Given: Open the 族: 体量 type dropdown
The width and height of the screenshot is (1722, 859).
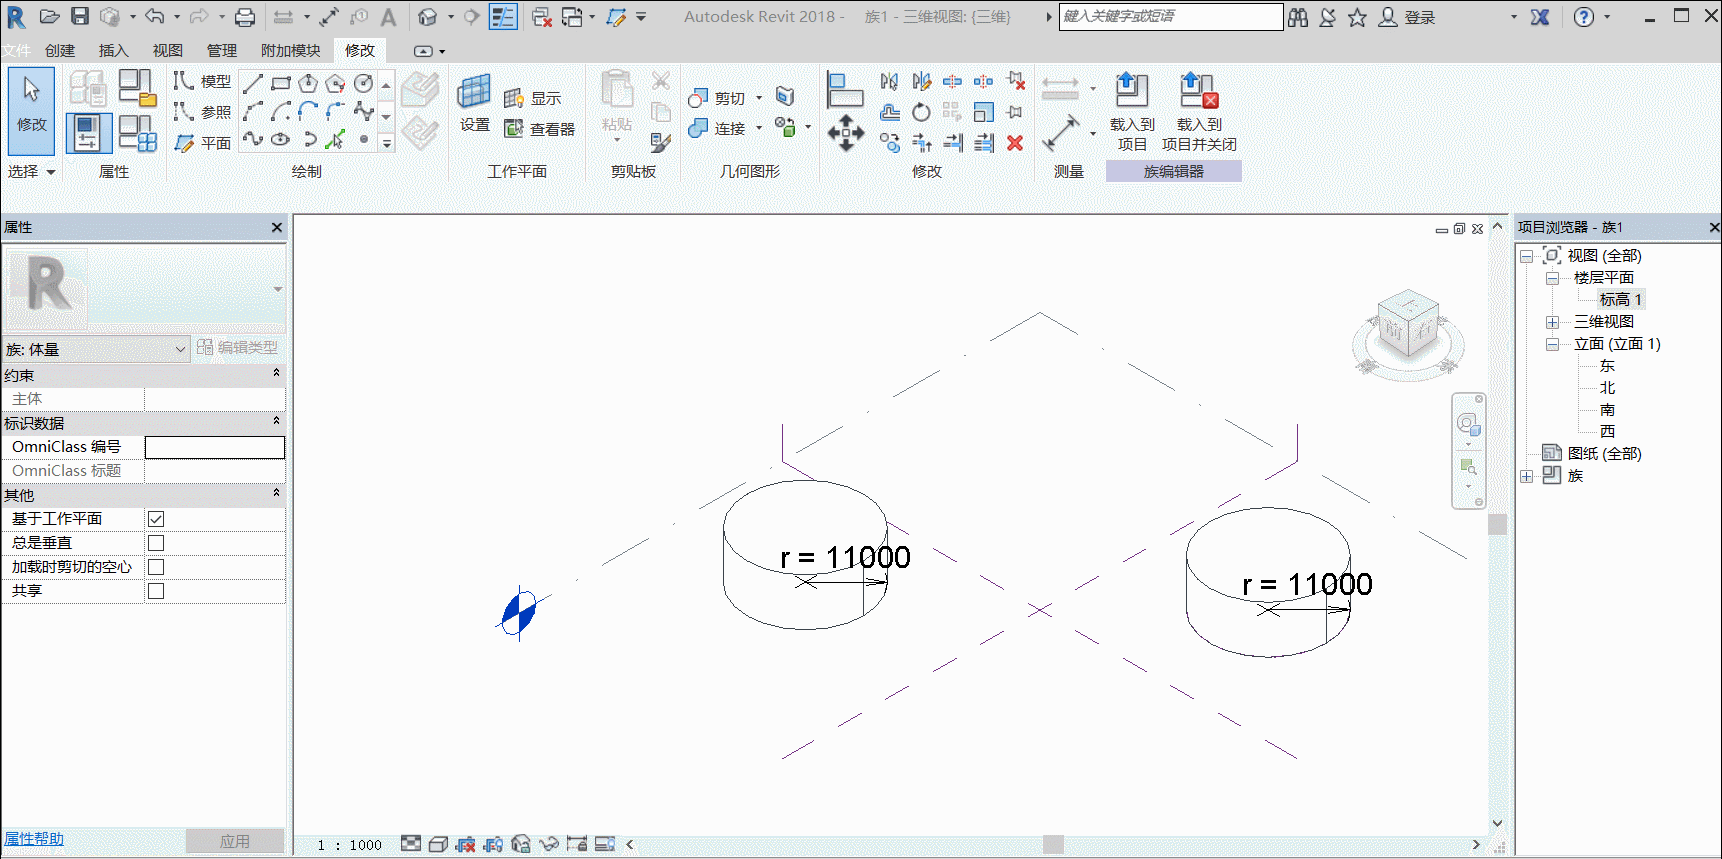Looking at the screenshot, I should click(x=96, y=349).
